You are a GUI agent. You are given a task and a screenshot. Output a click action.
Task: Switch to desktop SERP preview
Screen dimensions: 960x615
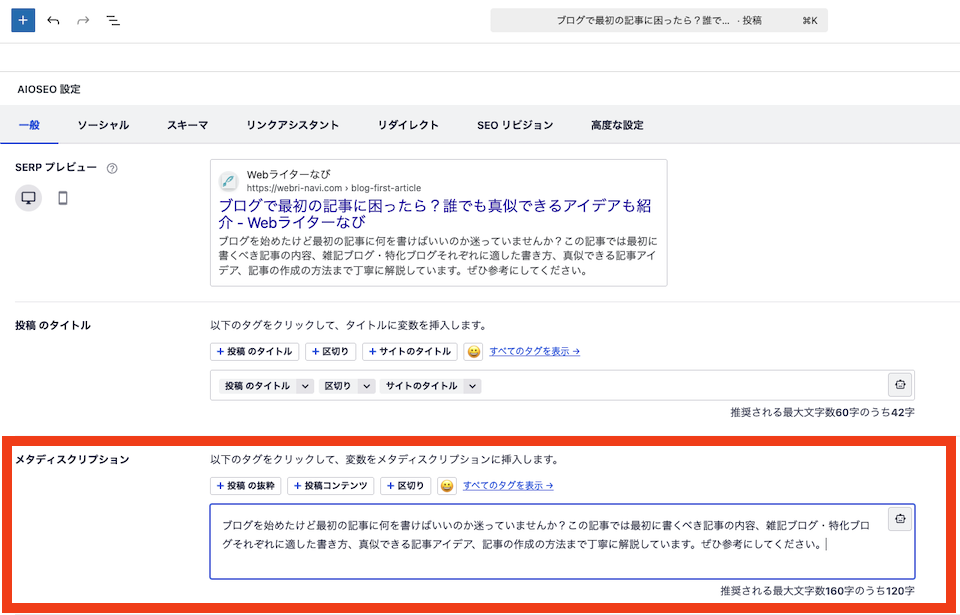point(28,198)
